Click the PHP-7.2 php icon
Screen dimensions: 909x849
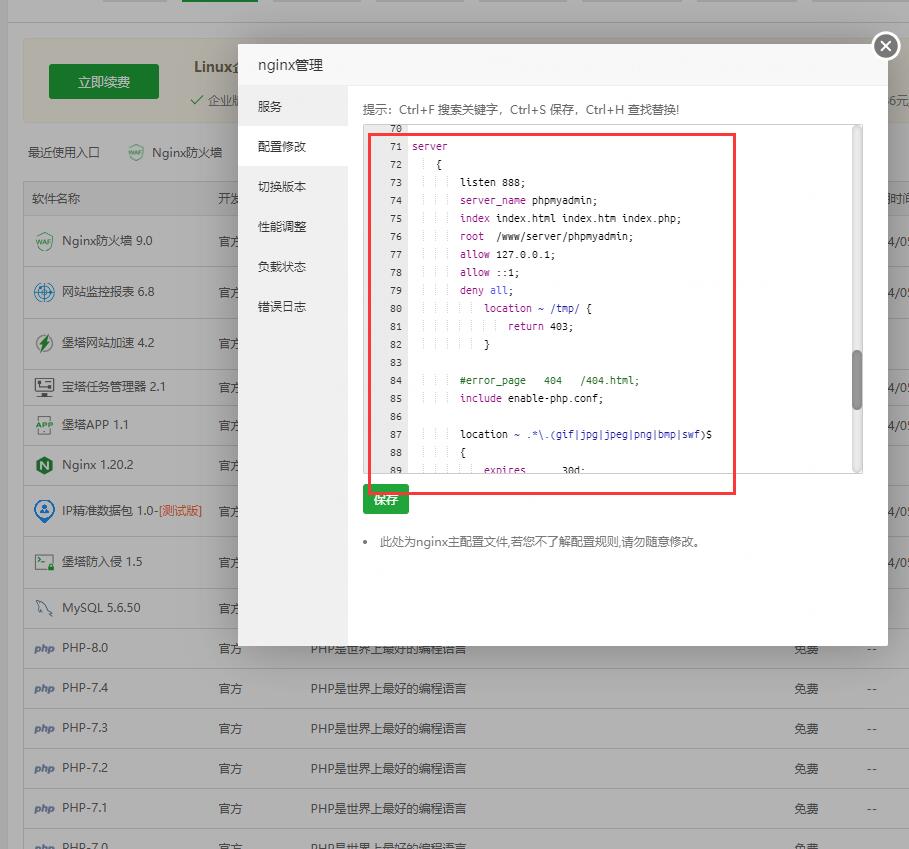click(x=44, y=768)
